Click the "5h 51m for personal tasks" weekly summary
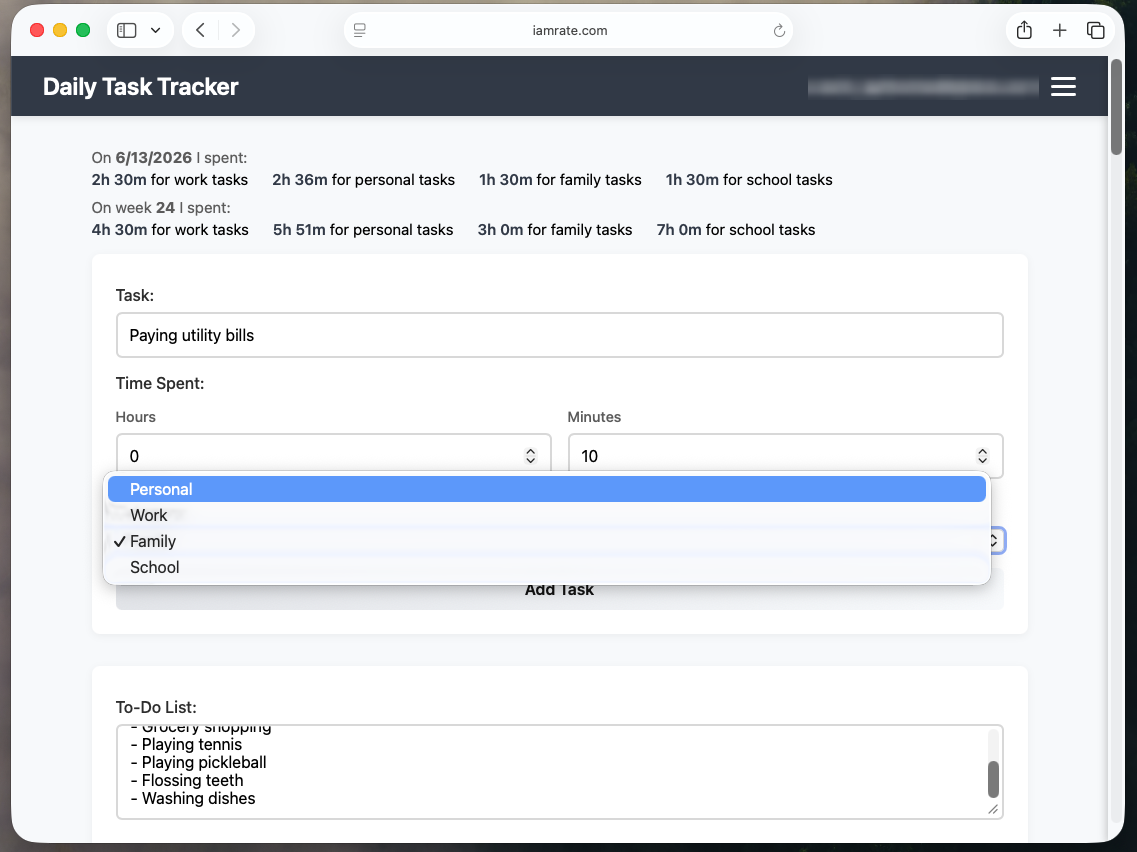Viewport: 1137px width, 852px height. (x=363, y=230)
